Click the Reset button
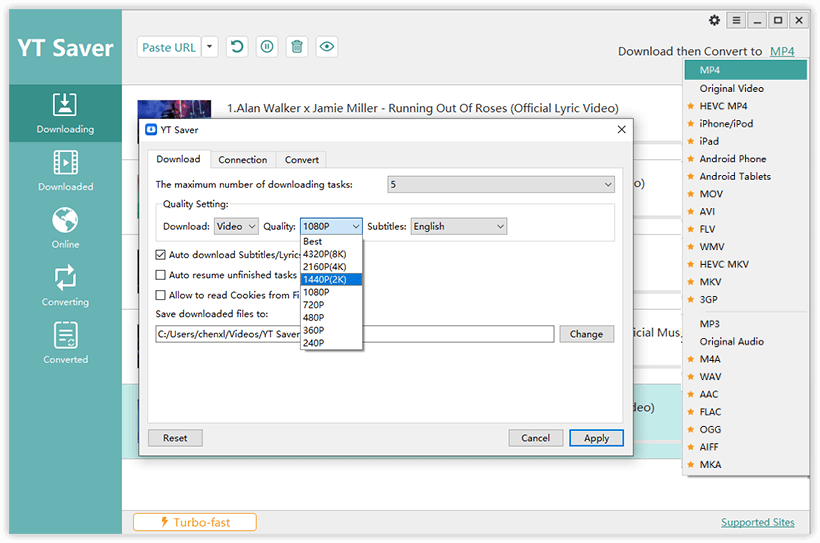The image size is (820, 543). click(175, 438)
